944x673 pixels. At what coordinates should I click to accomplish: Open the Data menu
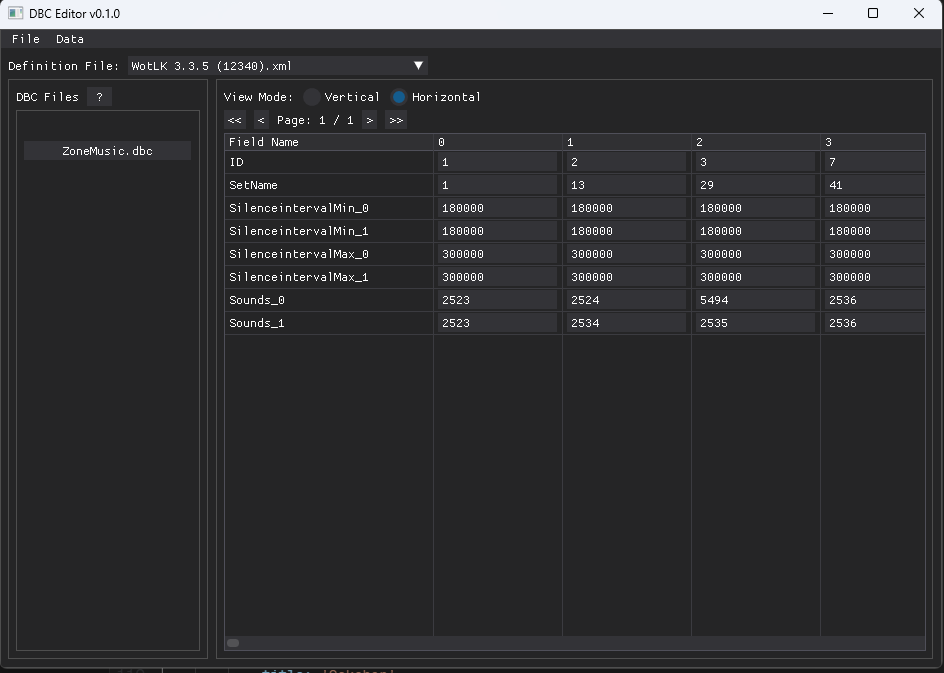(69, 39)
